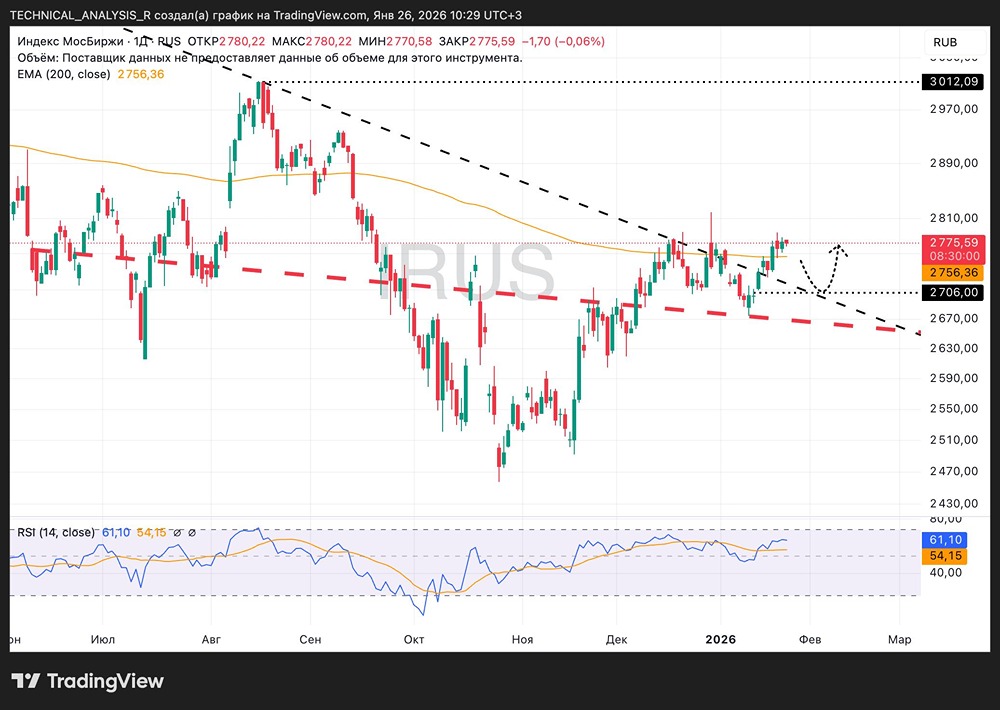This screenshot has width=1000, height=710.
Task: Click the 2470,00 price scale tick
Action: [x=954, y=471]
